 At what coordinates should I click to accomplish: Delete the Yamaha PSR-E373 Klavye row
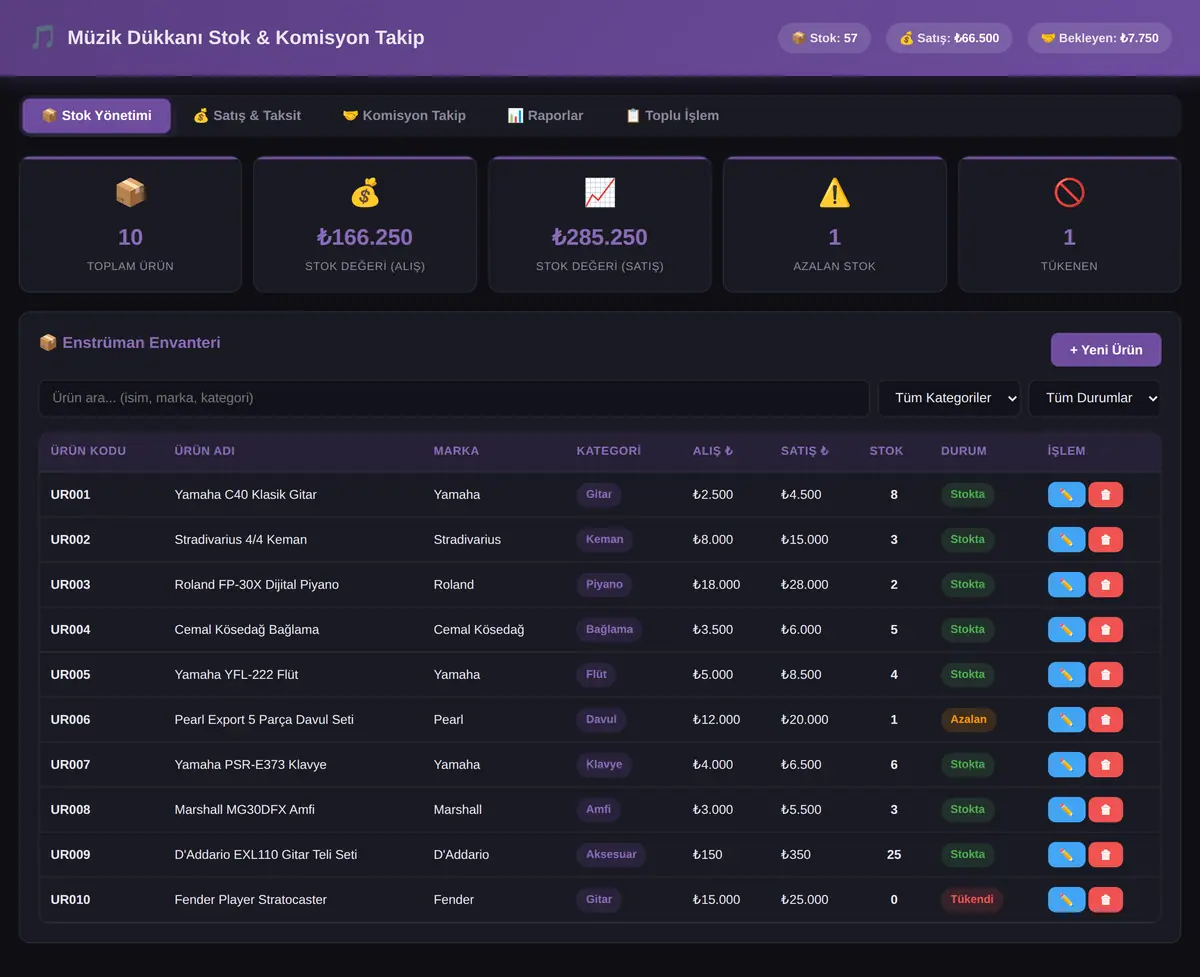[1105, 765]
